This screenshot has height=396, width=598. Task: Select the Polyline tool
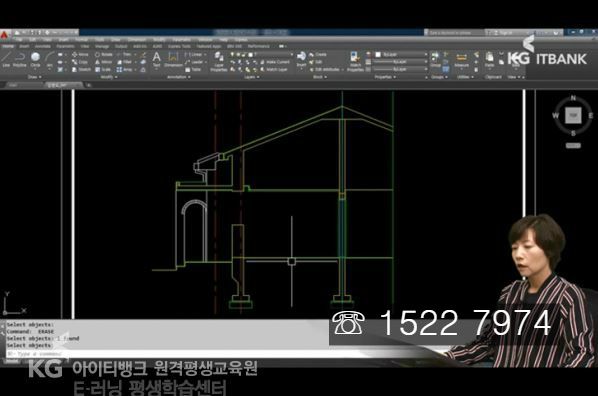coord(19,60)
